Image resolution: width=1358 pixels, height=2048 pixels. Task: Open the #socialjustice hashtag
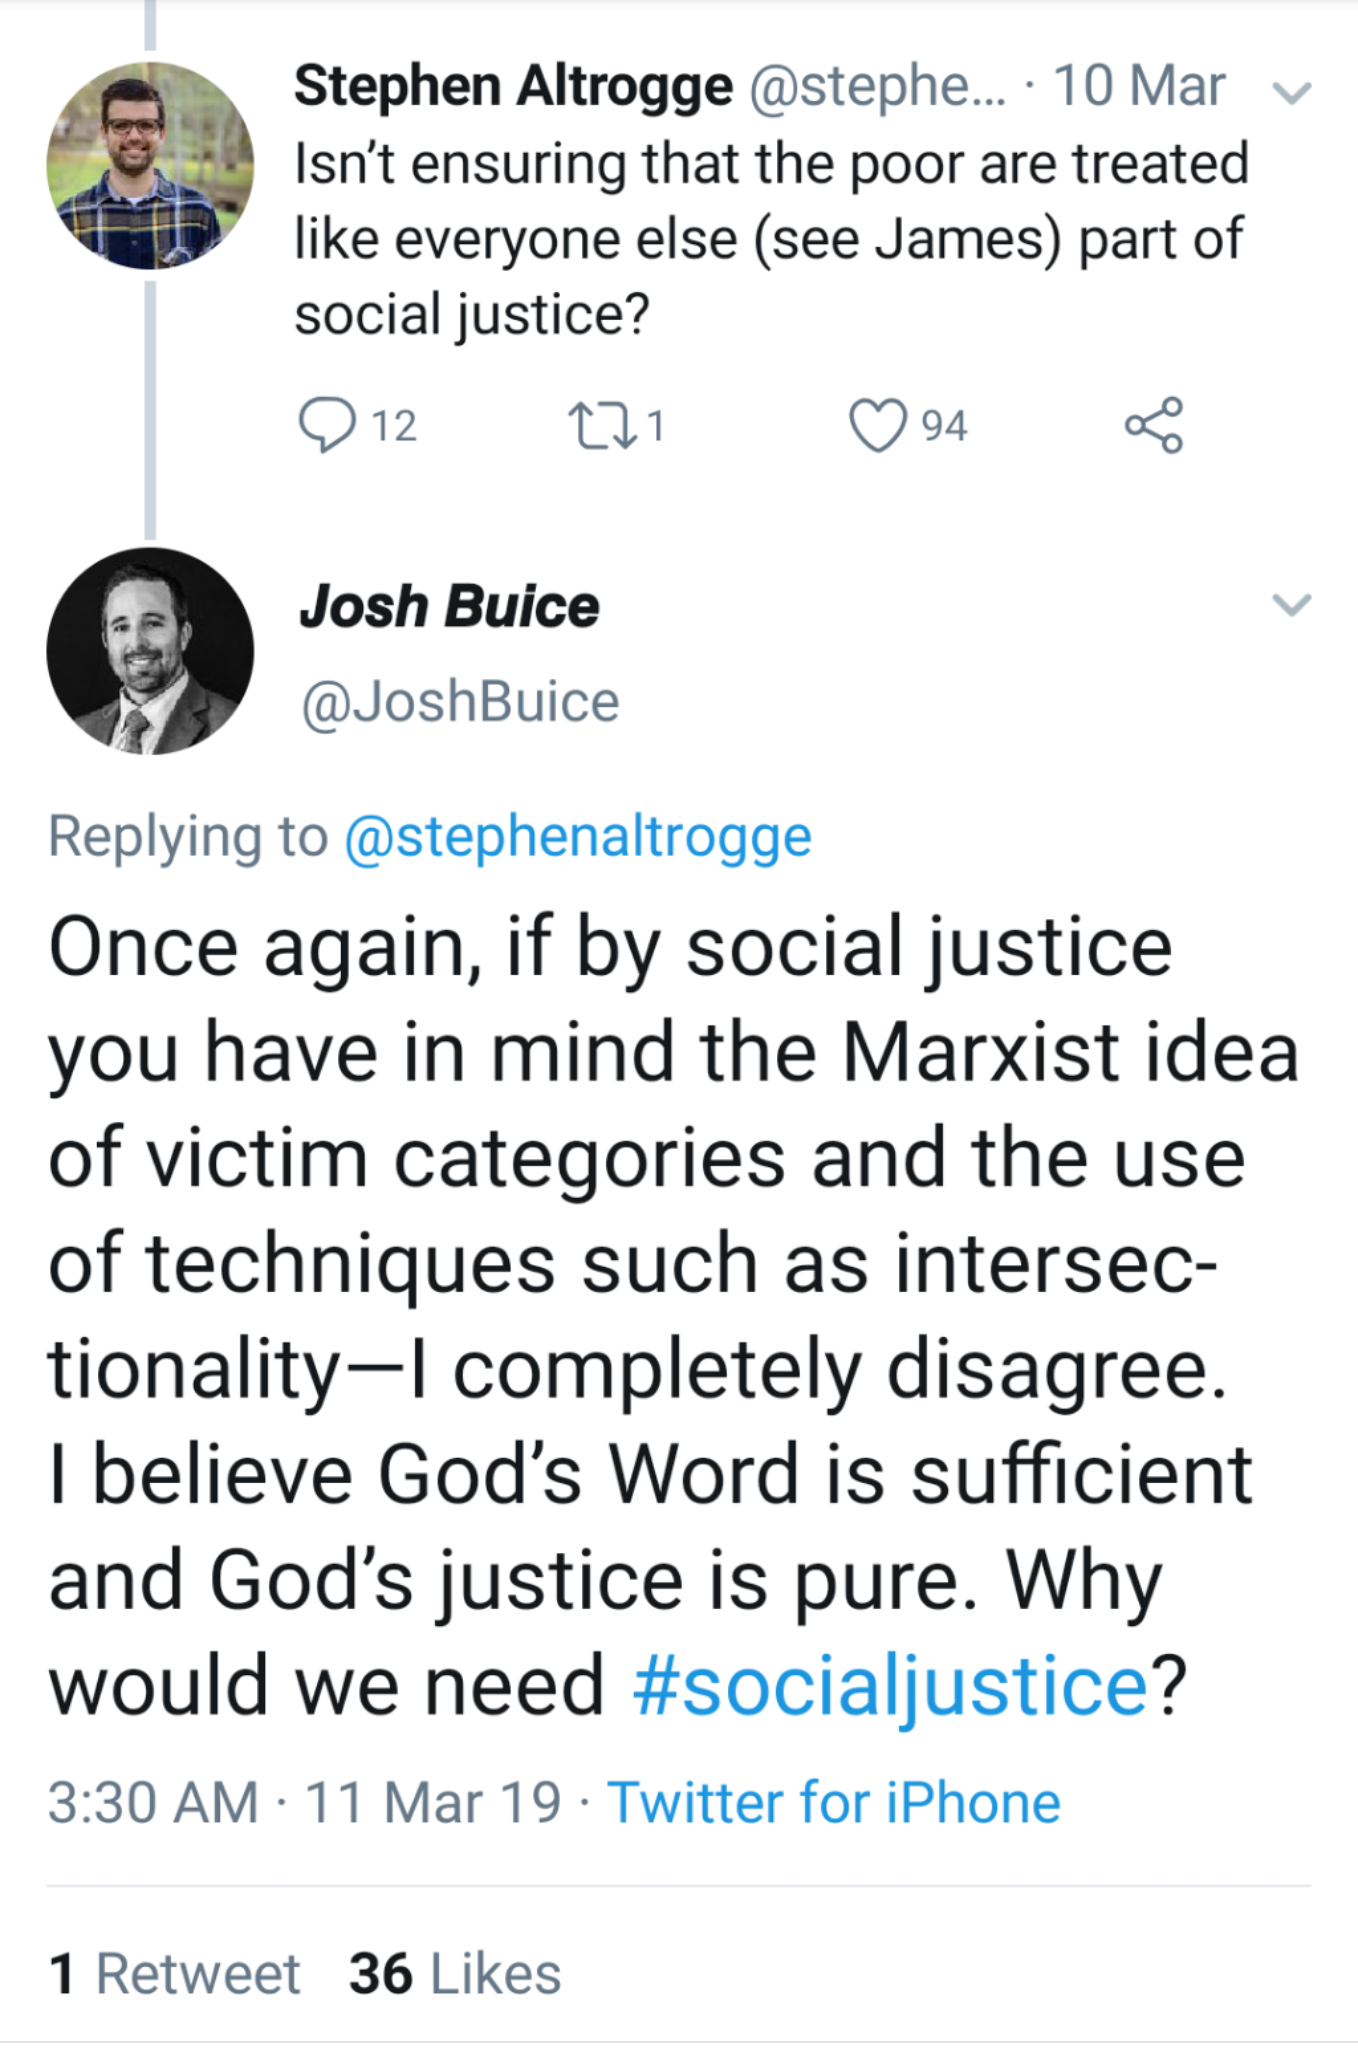(x=890, y=1686)
